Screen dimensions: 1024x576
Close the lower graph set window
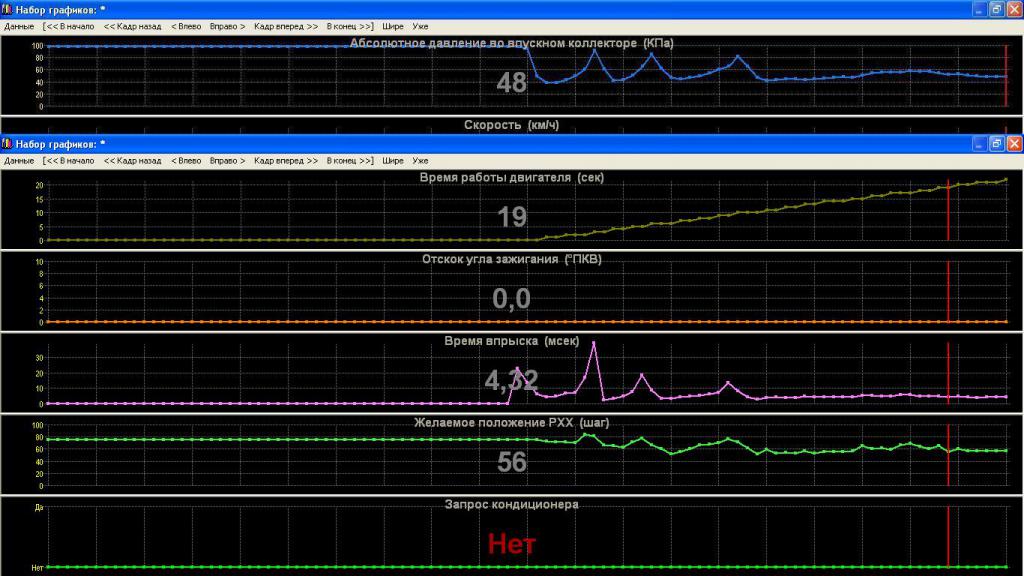tap(1013, 144)
